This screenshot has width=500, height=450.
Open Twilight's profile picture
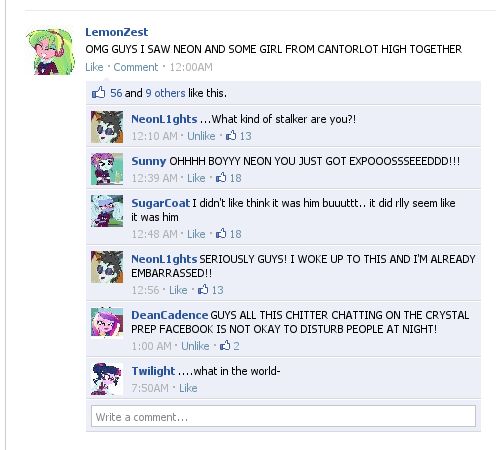(x=107, y=379)
